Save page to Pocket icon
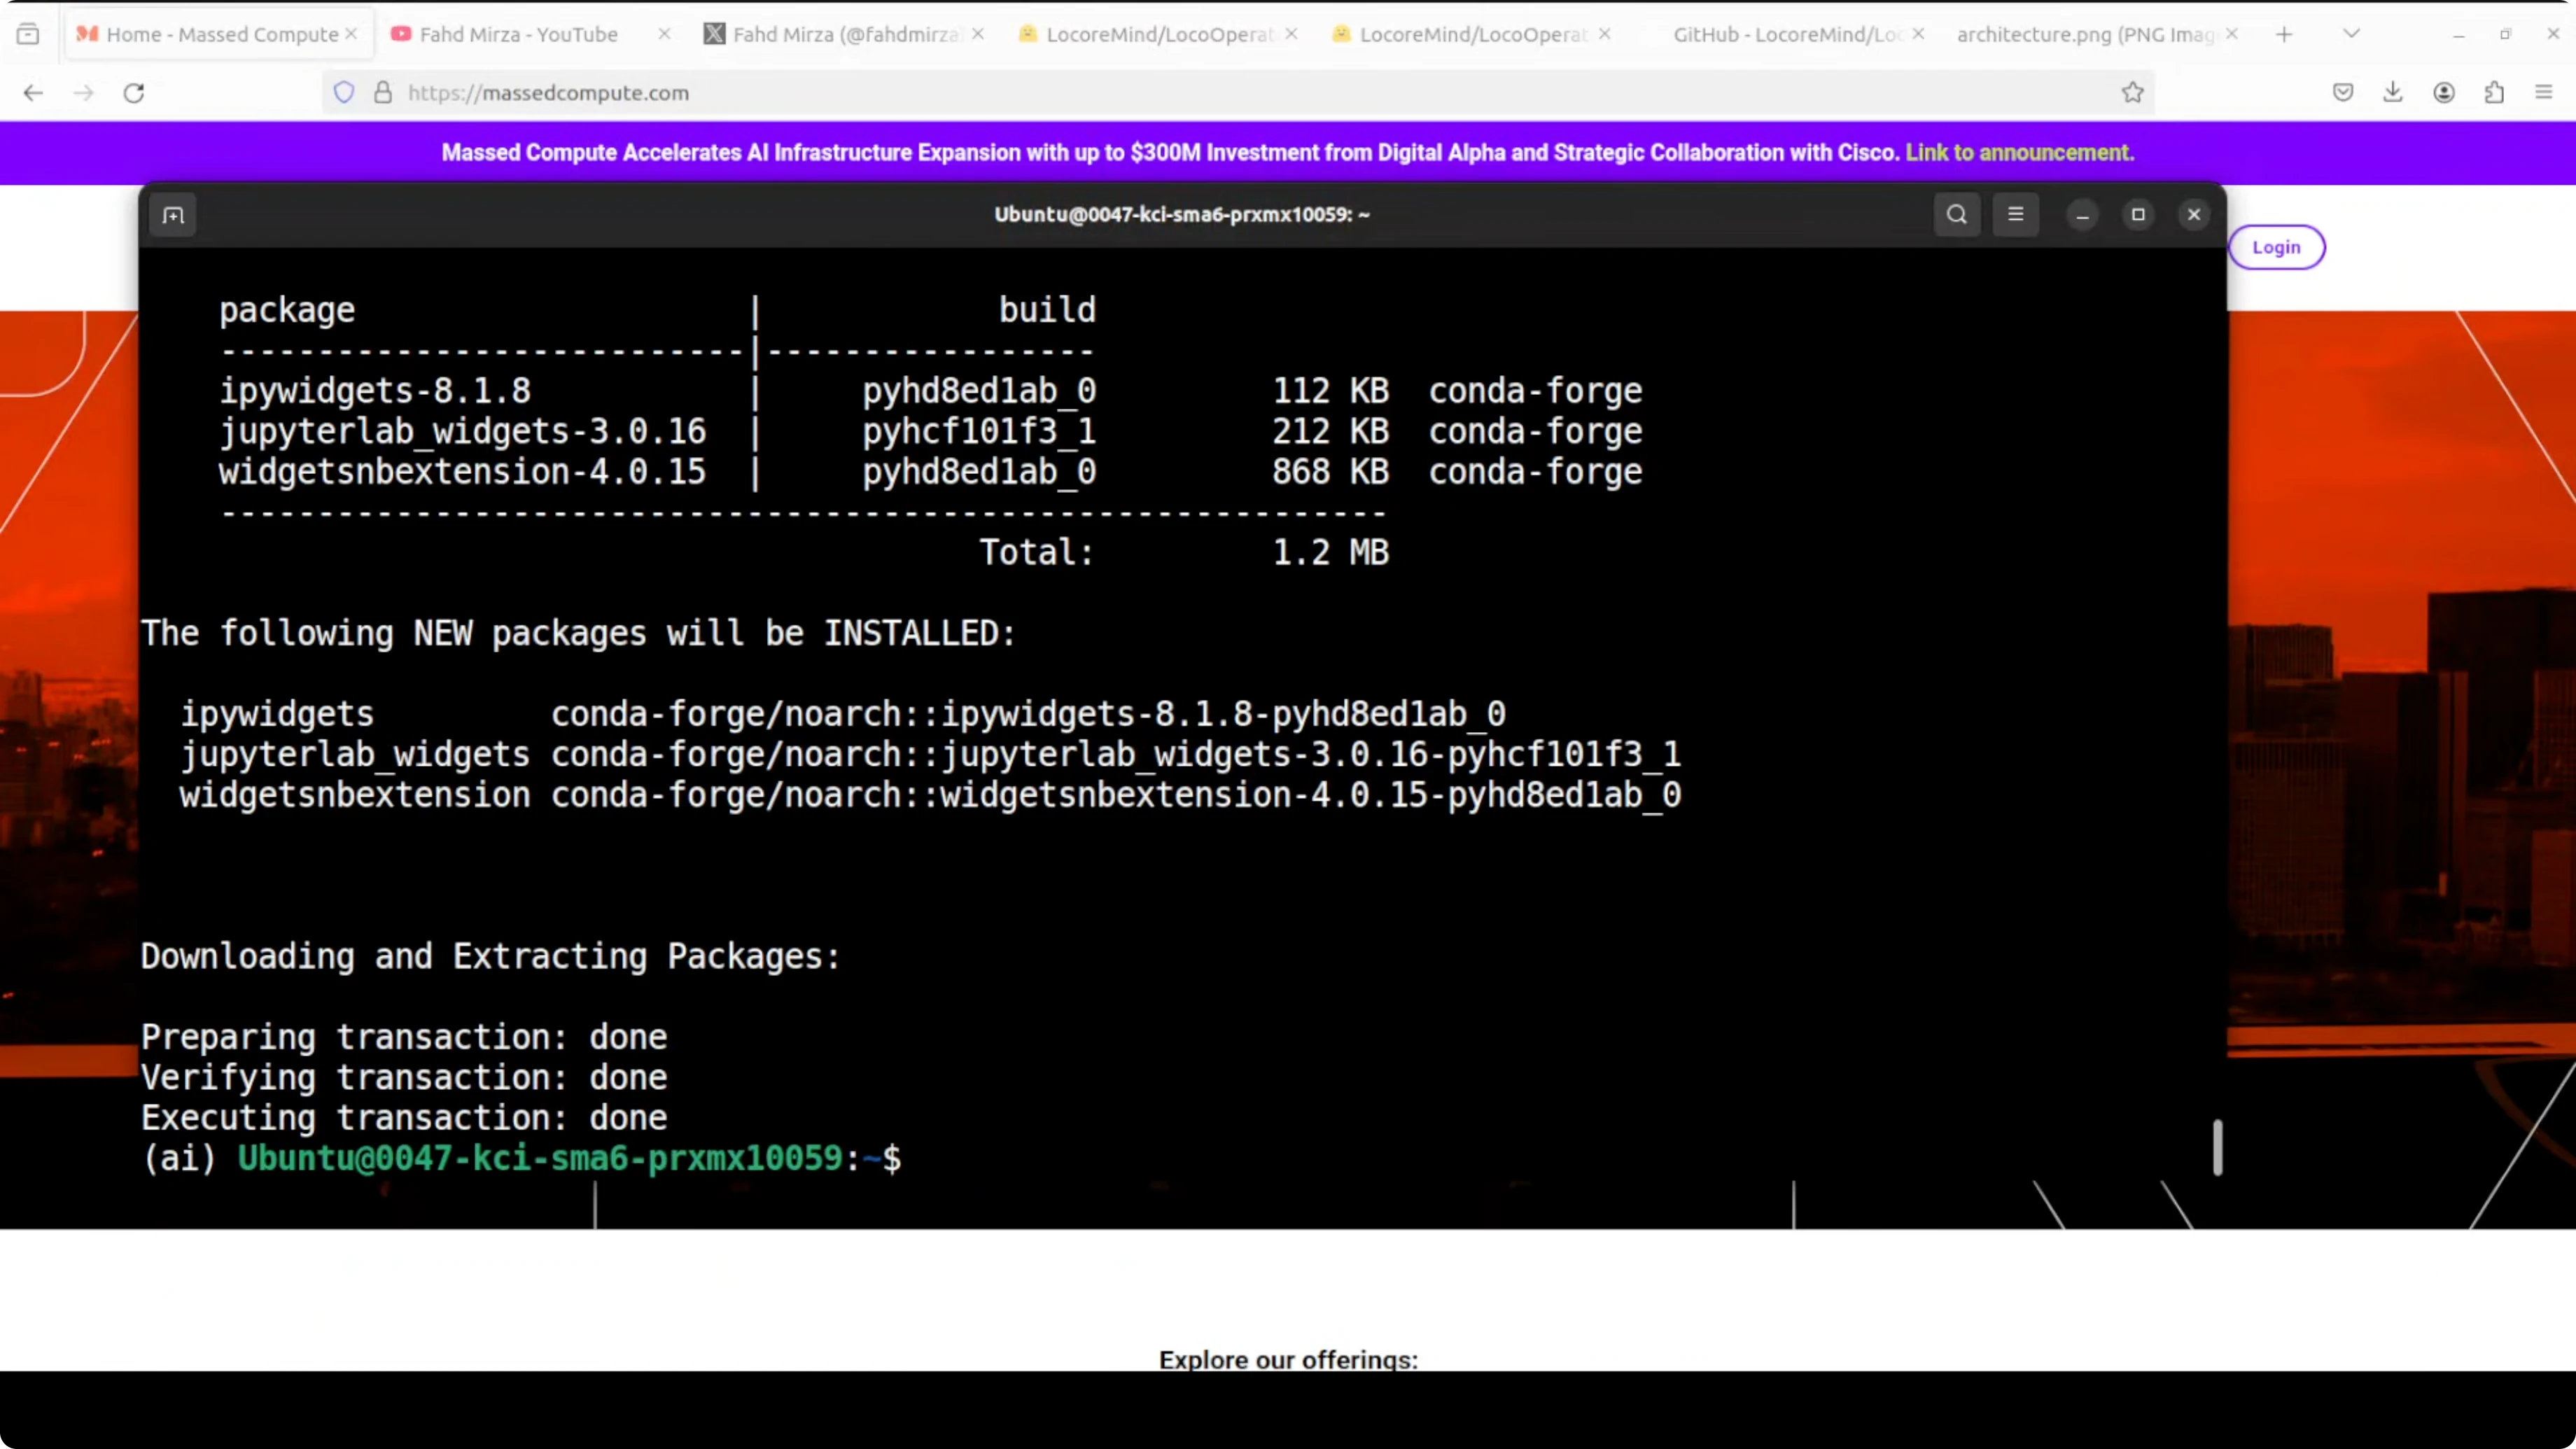This screenshot has height=1449, width=2576. (2342, 93)
